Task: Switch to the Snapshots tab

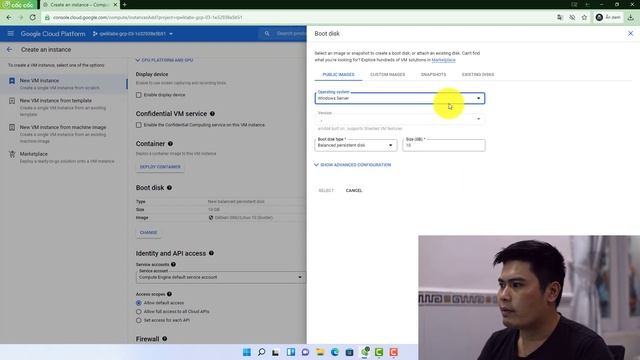Action: 433,75
